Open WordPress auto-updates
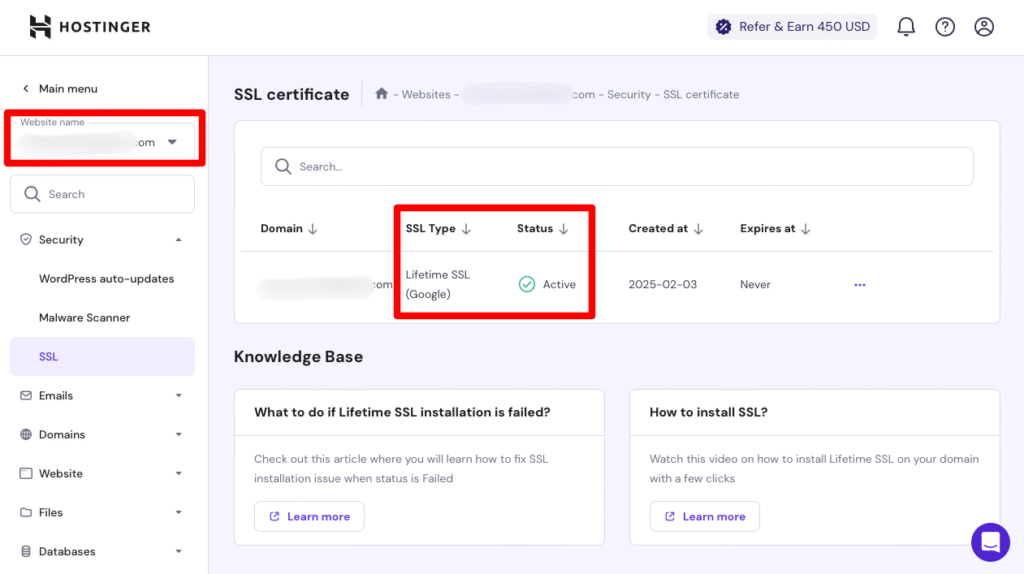Image resolution: width=1024 pixels, height=574 pixels. (x=106, y=279)
